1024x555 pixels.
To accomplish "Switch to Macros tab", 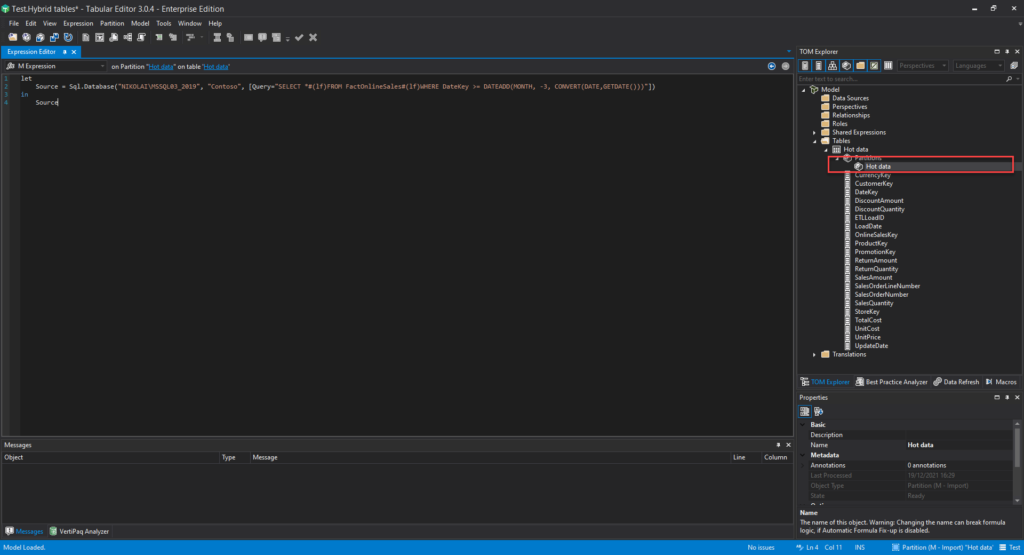I will click(x=1000, y=382).
